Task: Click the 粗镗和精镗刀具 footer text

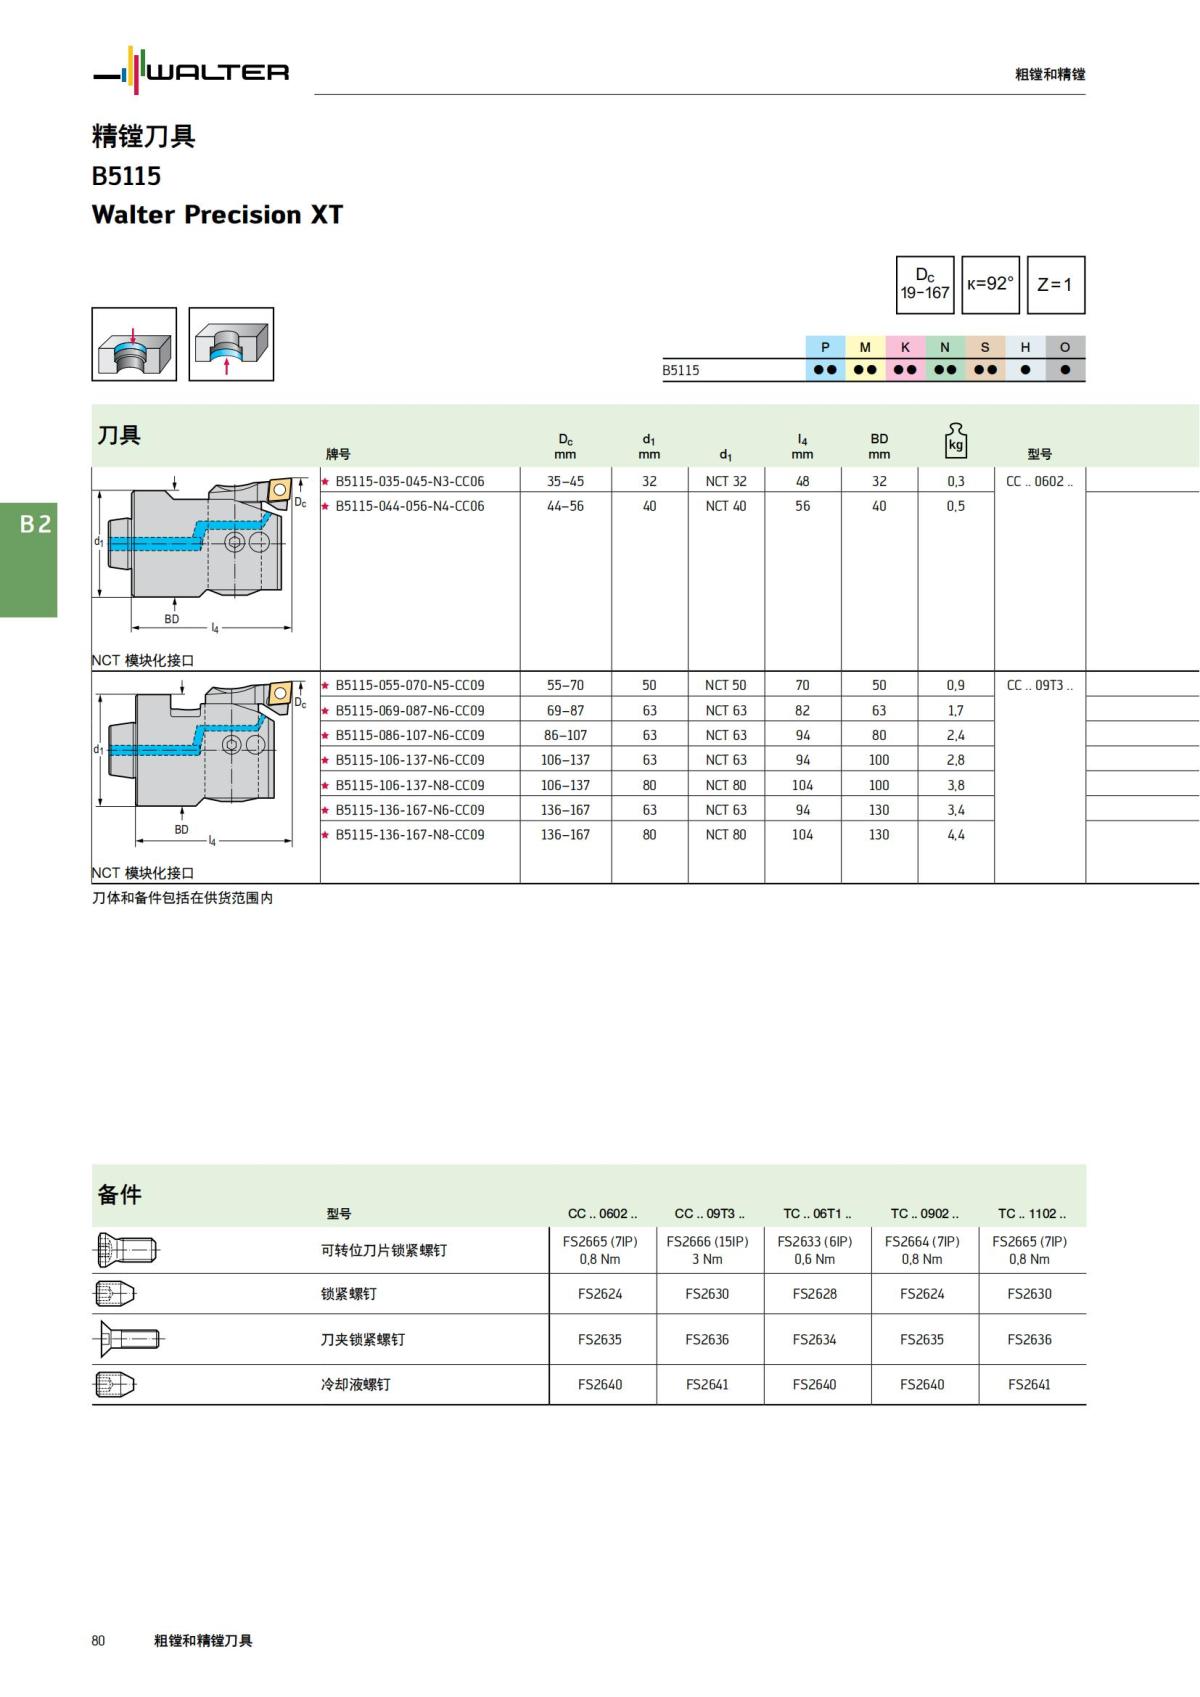Action: tap(203, 1641)
